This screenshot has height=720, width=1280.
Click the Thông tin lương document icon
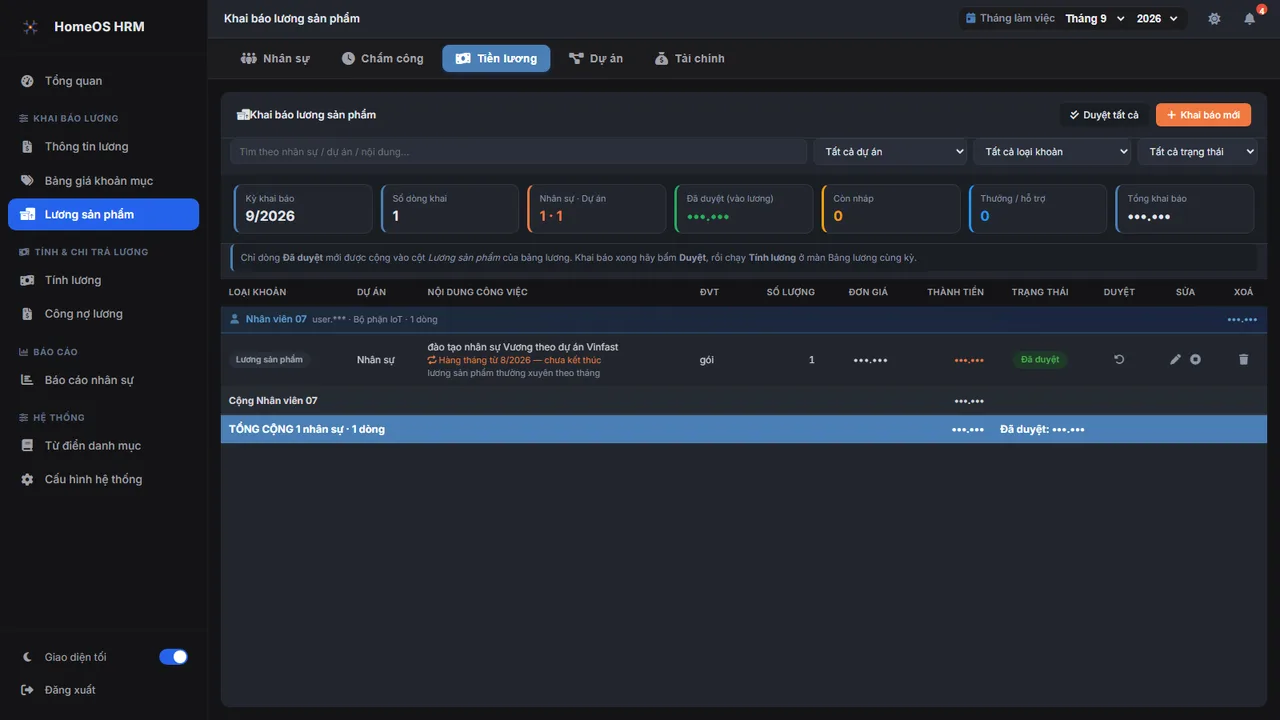click(x=27, y=147)
